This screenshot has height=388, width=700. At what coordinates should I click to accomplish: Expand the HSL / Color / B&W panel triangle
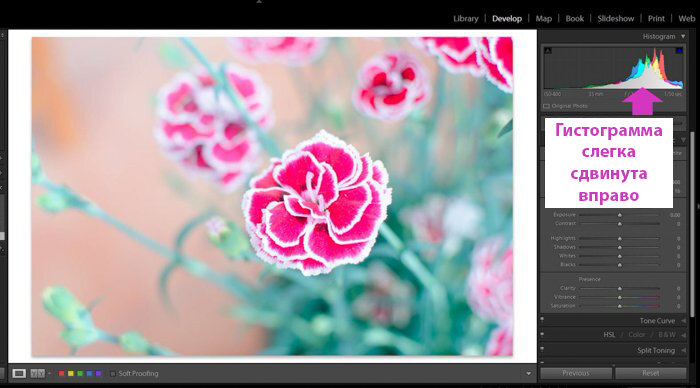click(683, 335)
